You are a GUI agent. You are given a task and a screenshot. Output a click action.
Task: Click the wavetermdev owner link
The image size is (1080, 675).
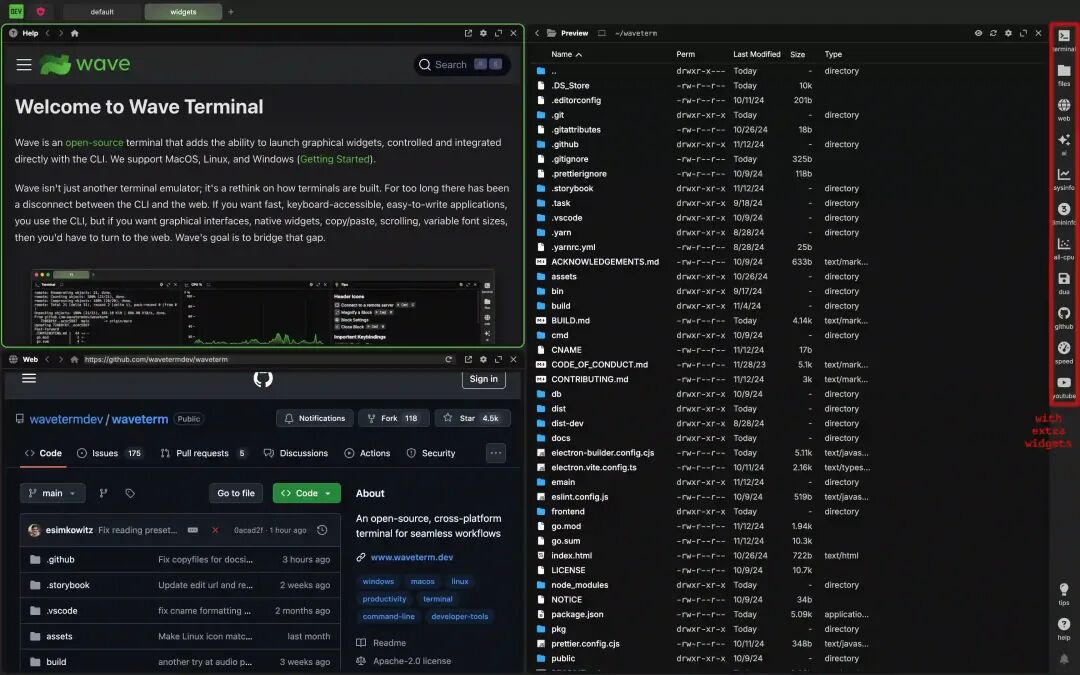(66, 419)
